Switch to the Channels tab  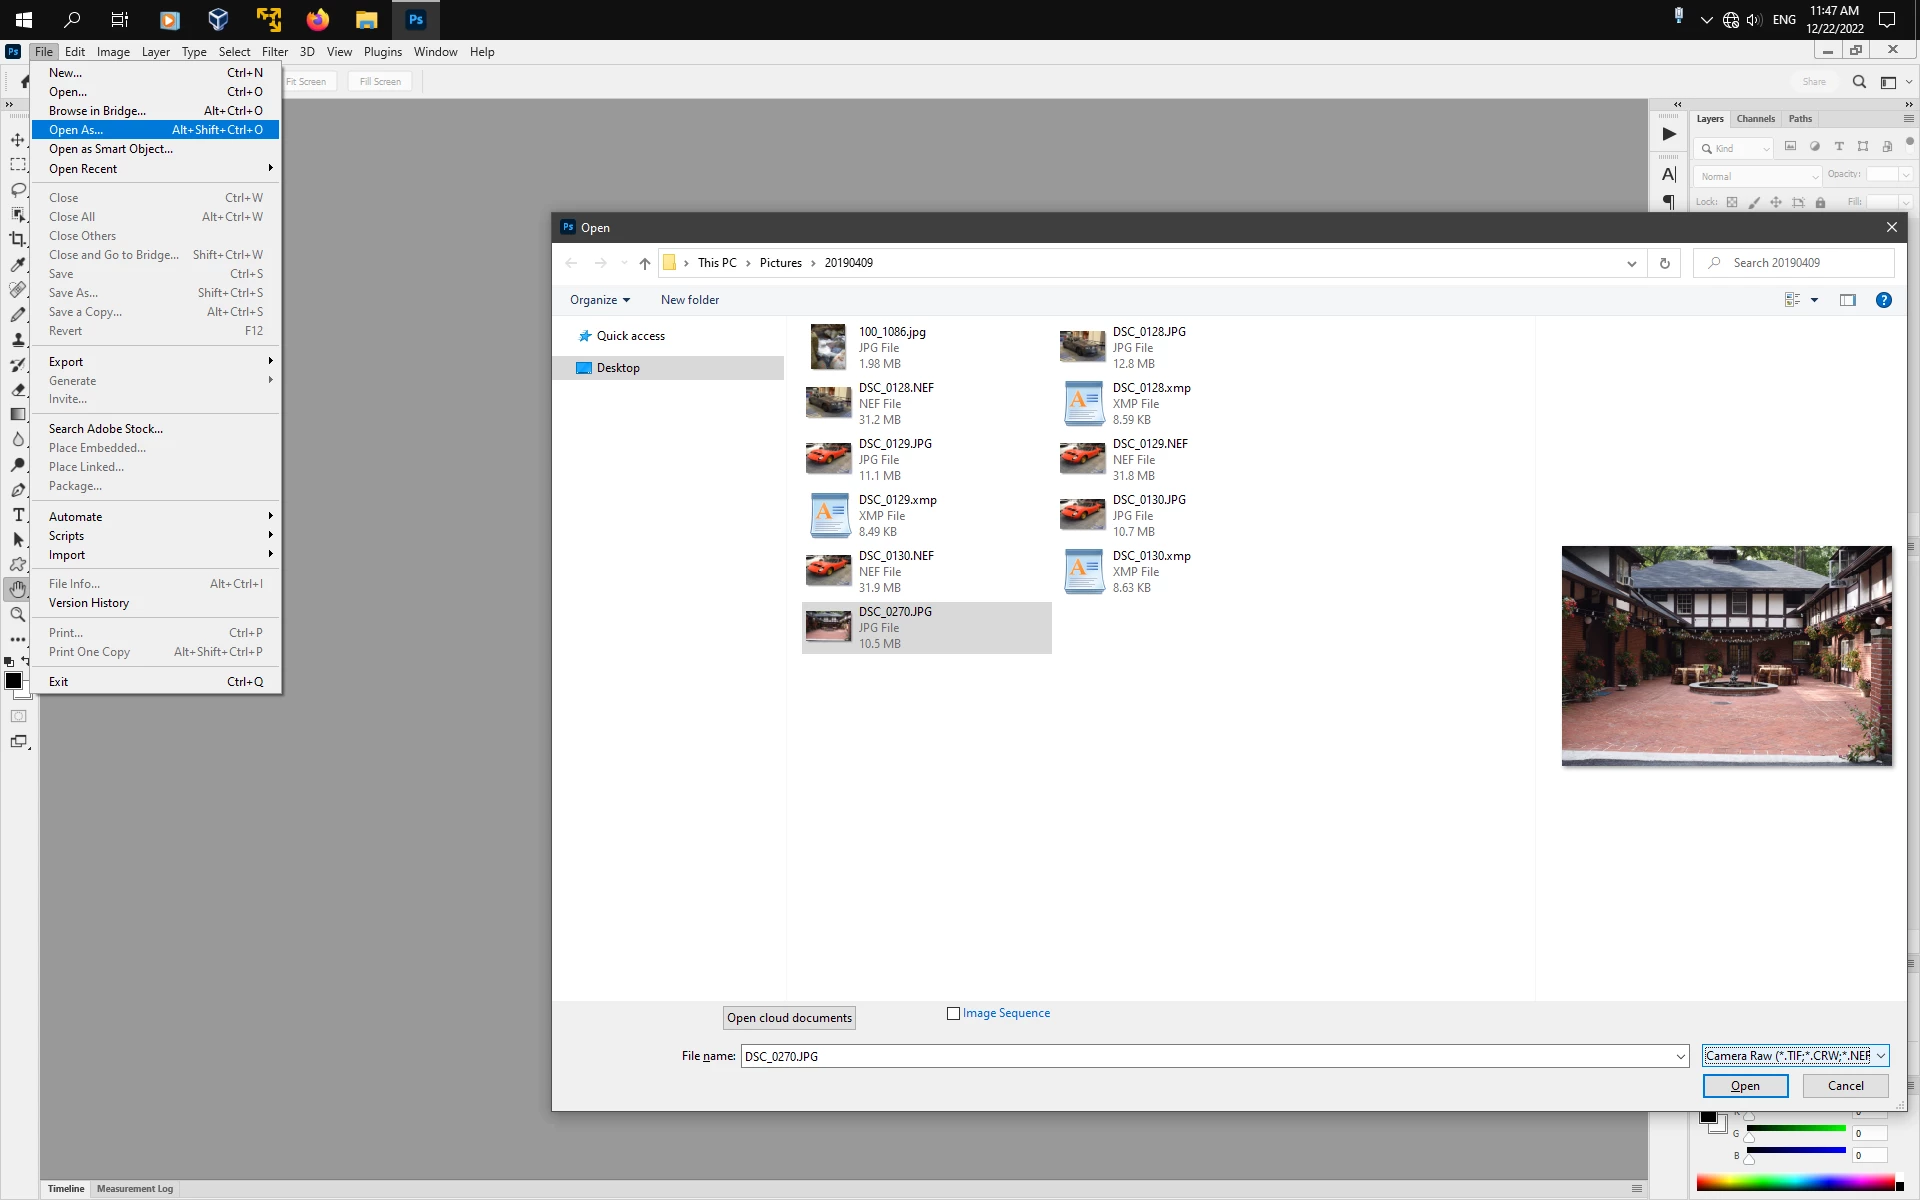tap(1755, 119)
